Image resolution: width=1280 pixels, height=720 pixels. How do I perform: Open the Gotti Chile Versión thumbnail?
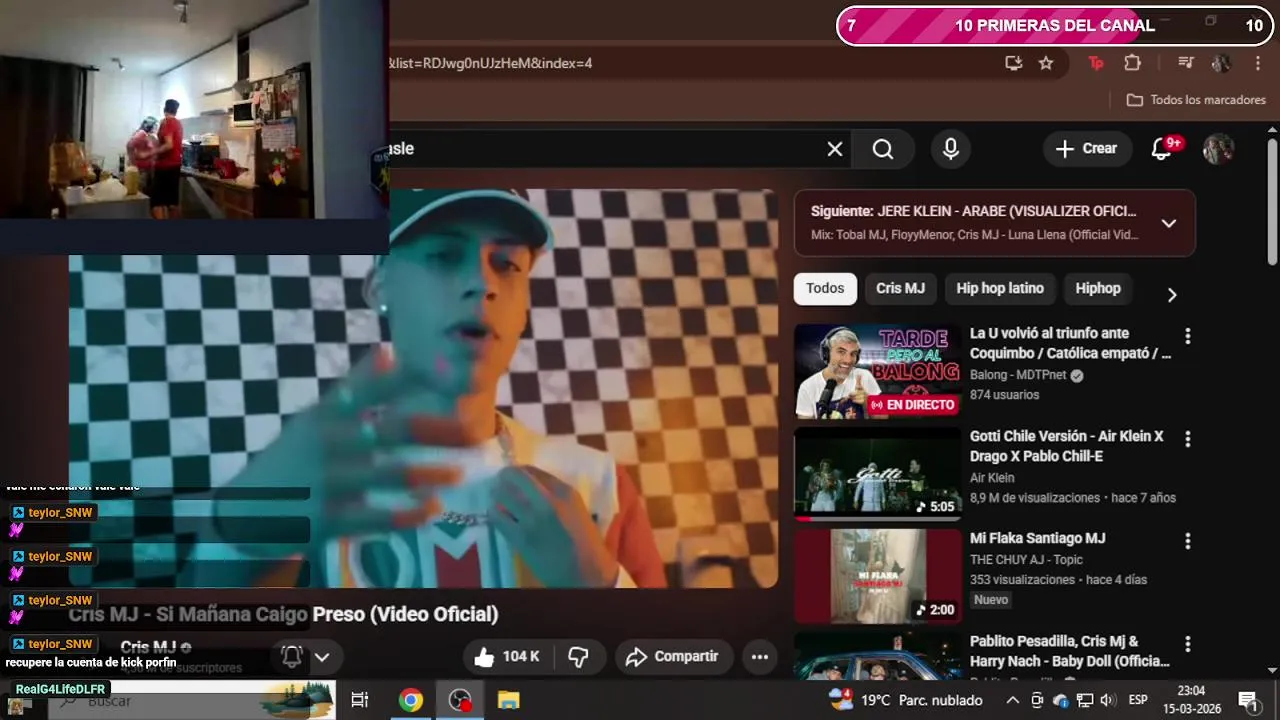tap(878, 475)
